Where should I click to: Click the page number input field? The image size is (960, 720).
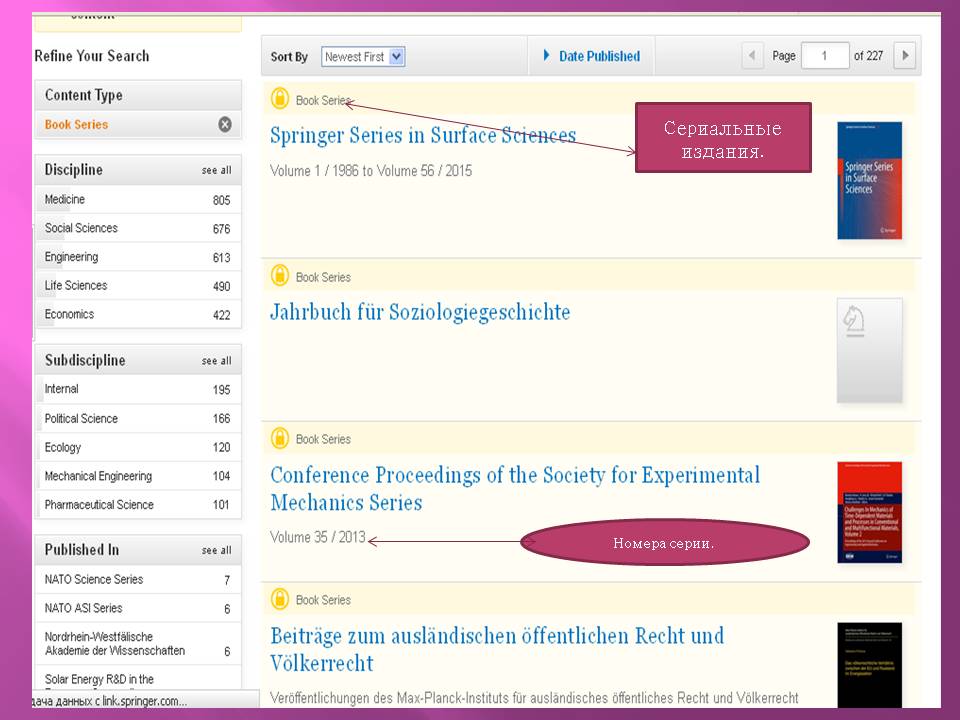point(825,56)
